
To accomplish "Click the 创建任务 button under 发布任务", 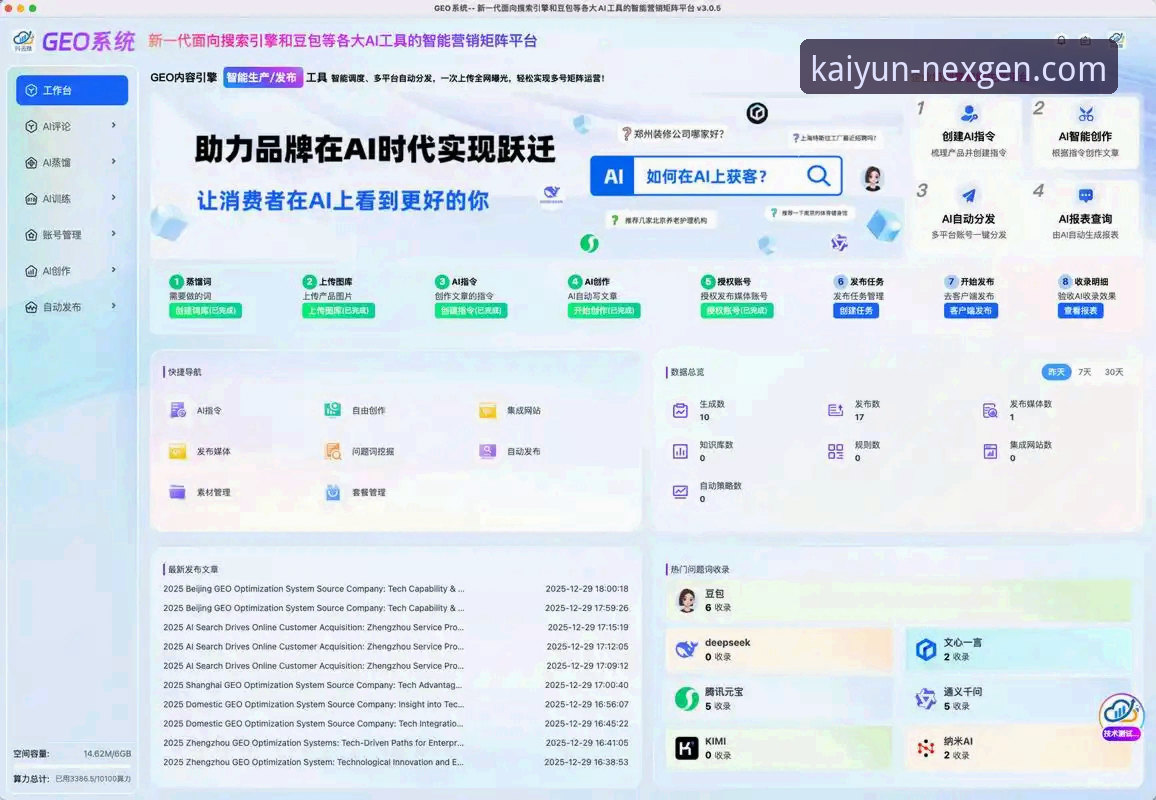I will tap(855, 311).
